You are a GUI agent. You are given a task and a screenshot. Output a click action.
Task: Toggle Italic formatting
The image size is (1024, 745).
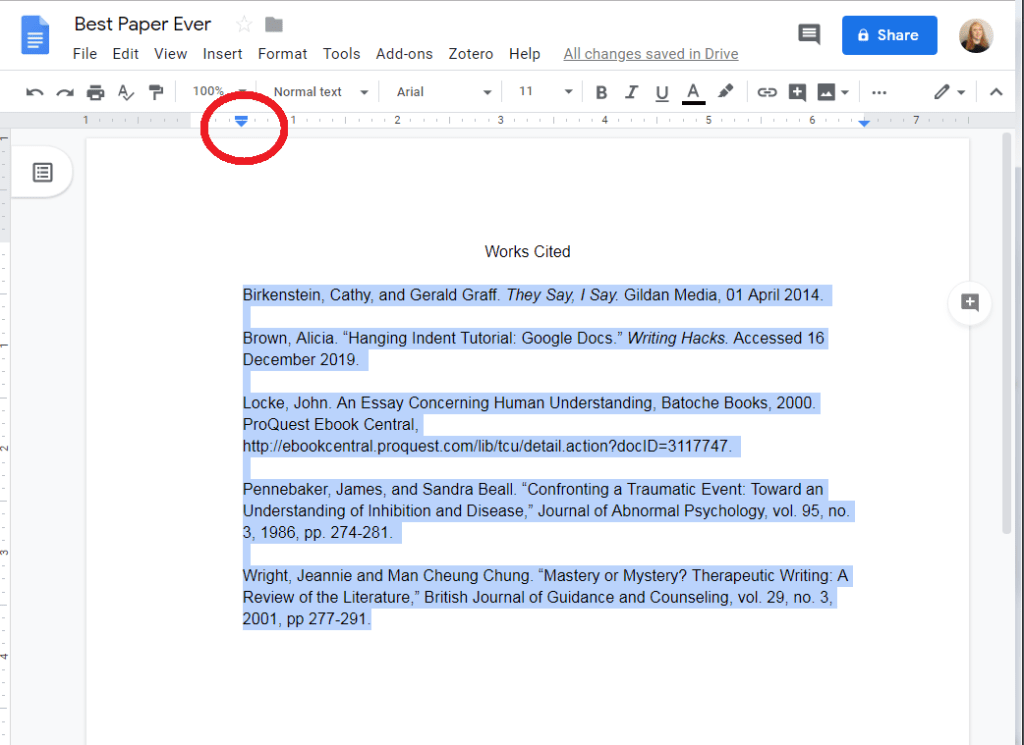[x=631, y=92]
